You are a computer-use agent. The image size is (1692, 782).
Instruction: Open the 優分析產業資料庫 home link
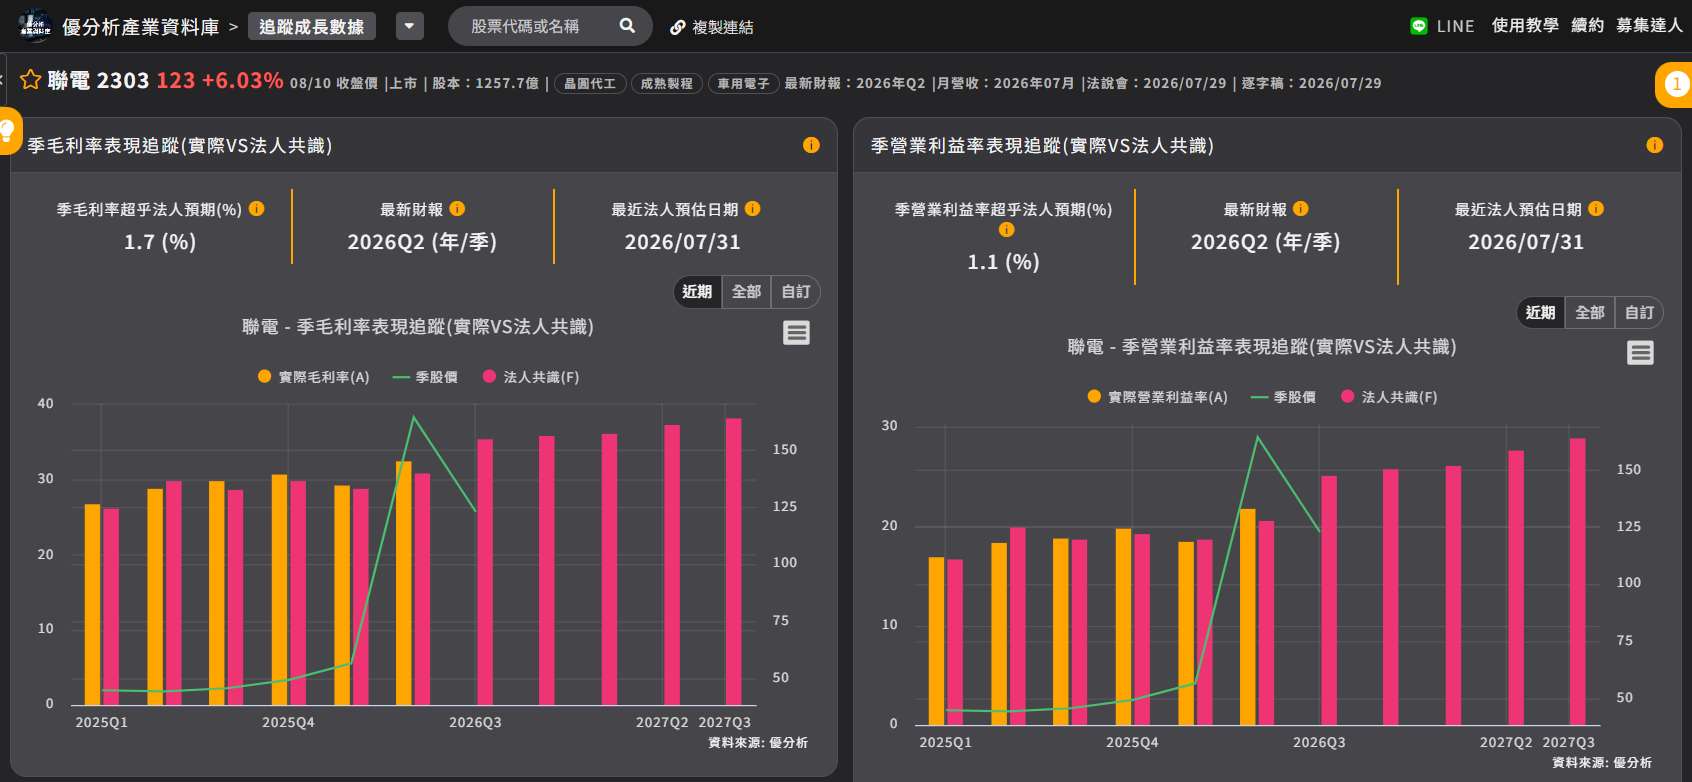click(140, 27)
